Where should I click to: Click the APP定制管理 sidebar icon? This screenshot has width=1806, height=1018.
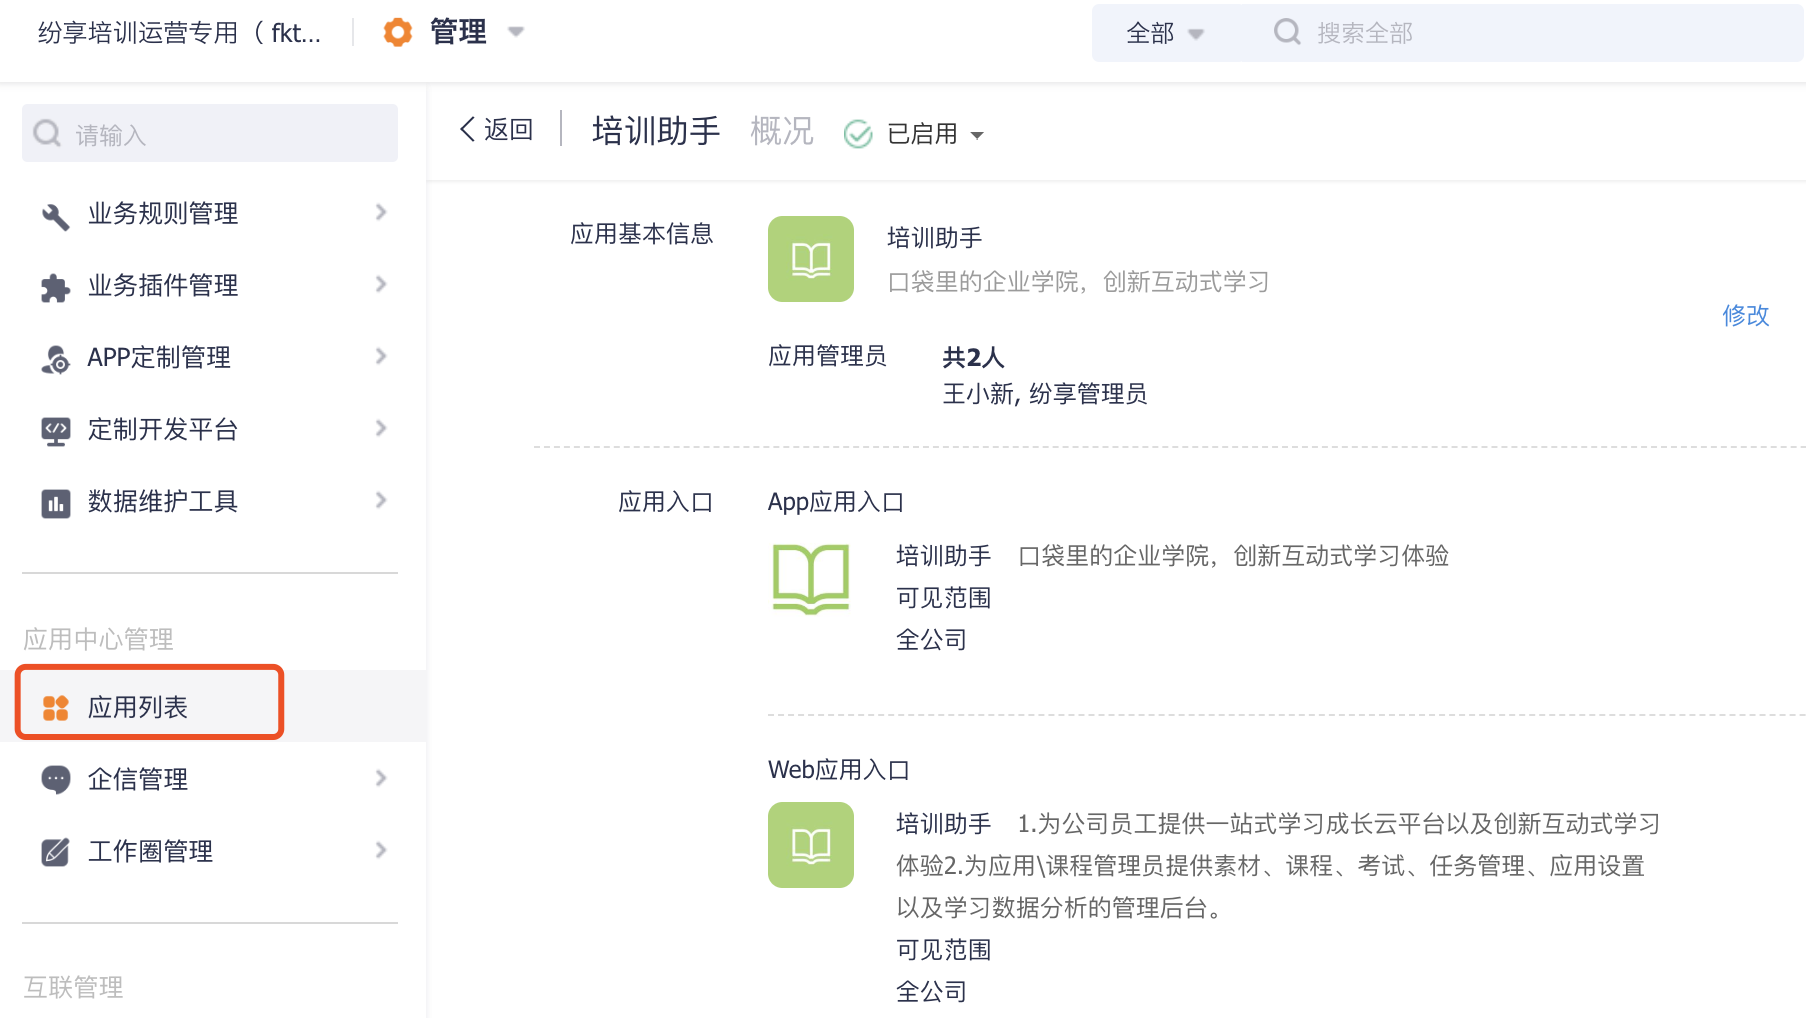coord(55,359)
